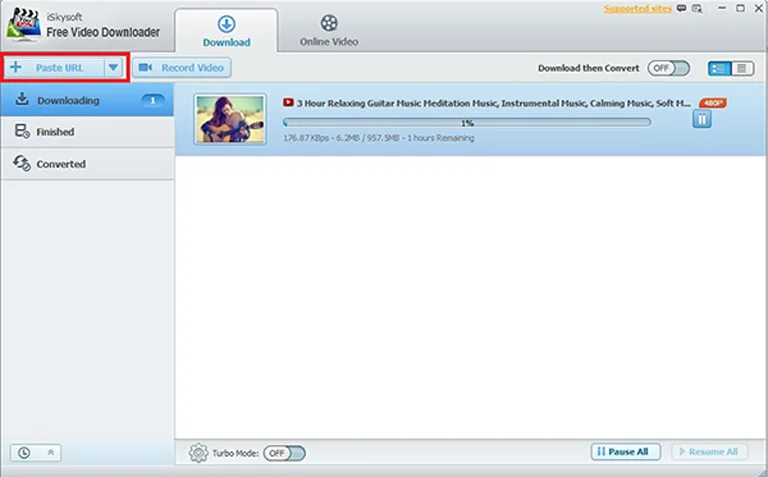Click the Record Video button
The height and width of the screenshot is (477, 768).
point(182,68)
